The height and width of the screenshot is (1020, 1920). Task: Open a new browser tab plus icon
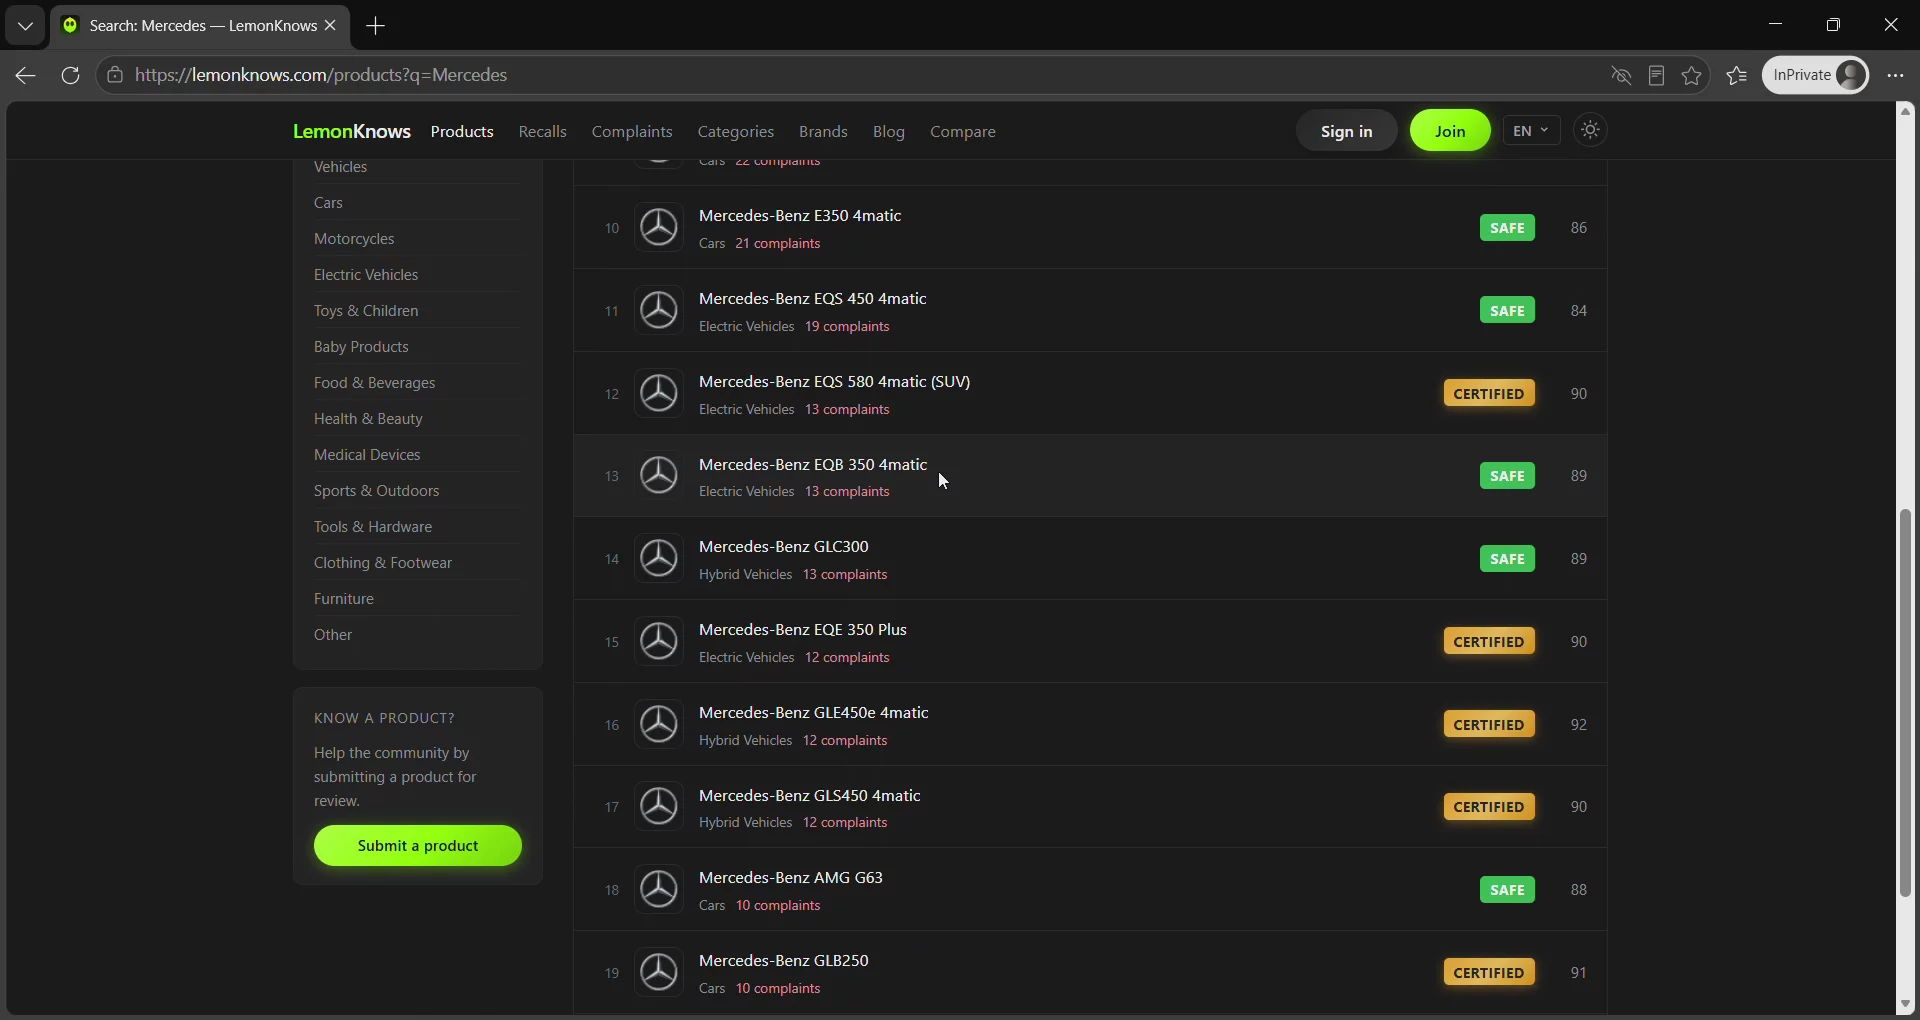pos(376,26)
